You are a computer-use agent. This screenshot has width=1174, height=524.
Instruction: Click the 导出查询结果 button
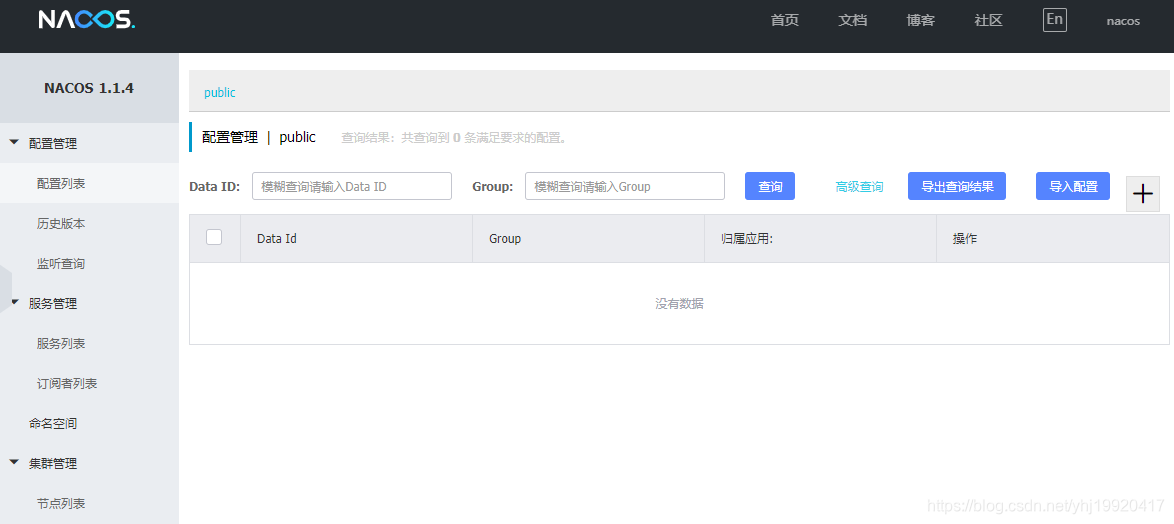click(x=957, y=186)
